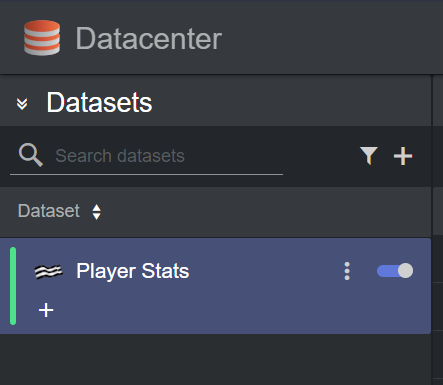Click the orange Datacenter database stack icon
This screenshot has width=443, height=385.
42,37
